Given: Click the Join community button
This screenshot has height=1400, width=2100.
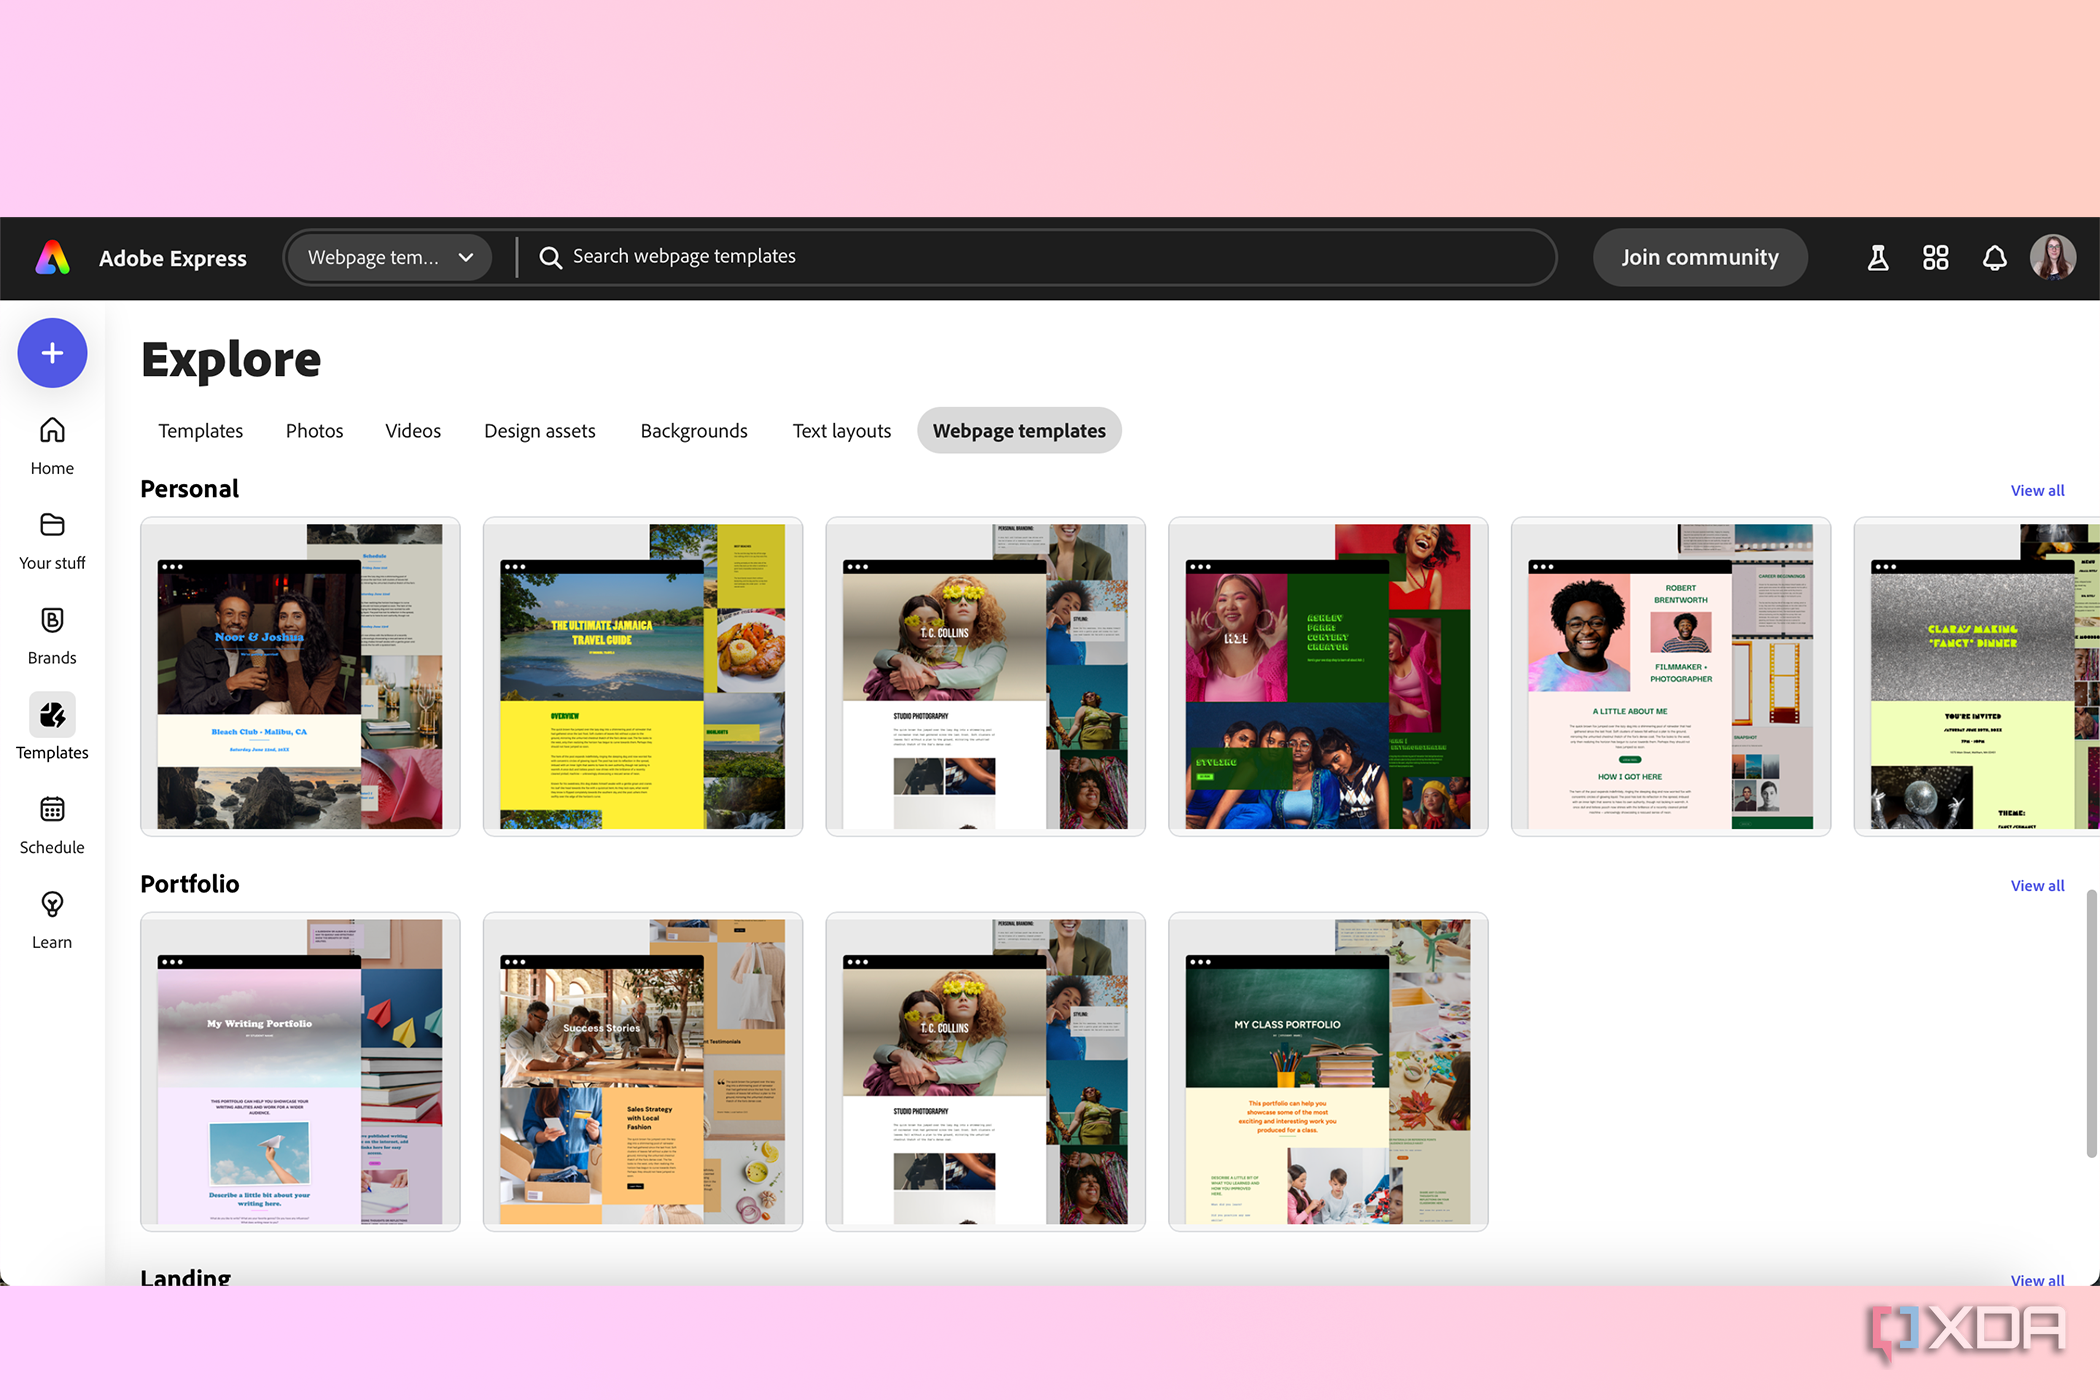Looking at the screenshot, I should 1699,258.
